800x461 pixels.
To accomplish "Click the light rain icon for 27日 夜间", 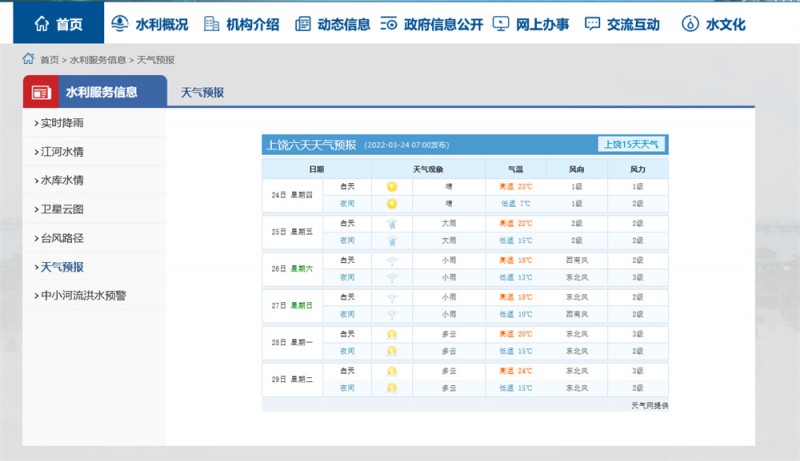I will [392, 315].
